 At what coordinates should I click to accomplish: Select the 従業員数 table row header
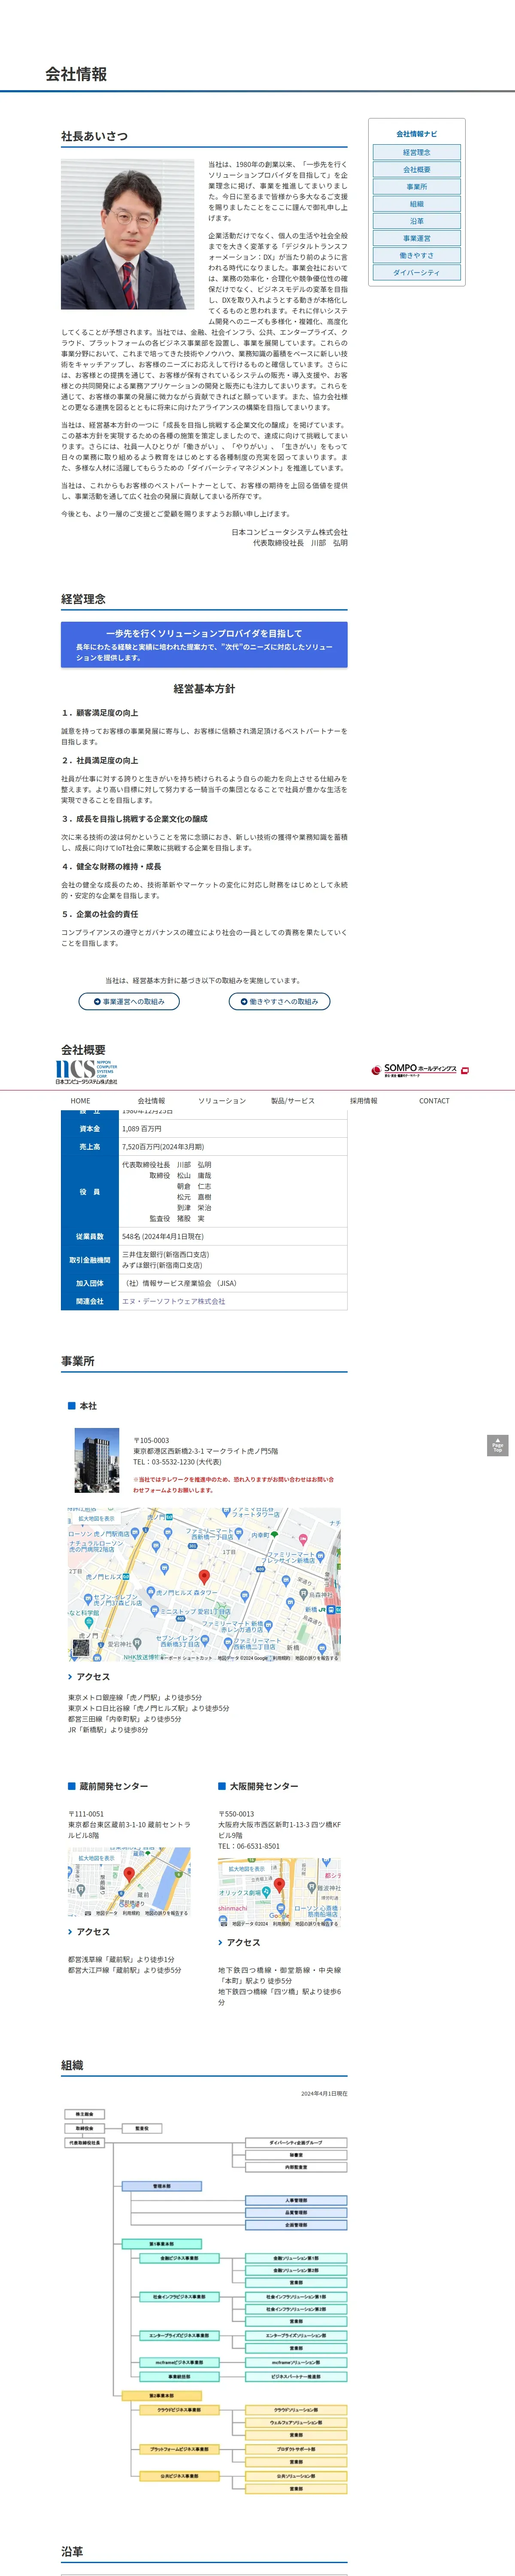pos(90,1236)
